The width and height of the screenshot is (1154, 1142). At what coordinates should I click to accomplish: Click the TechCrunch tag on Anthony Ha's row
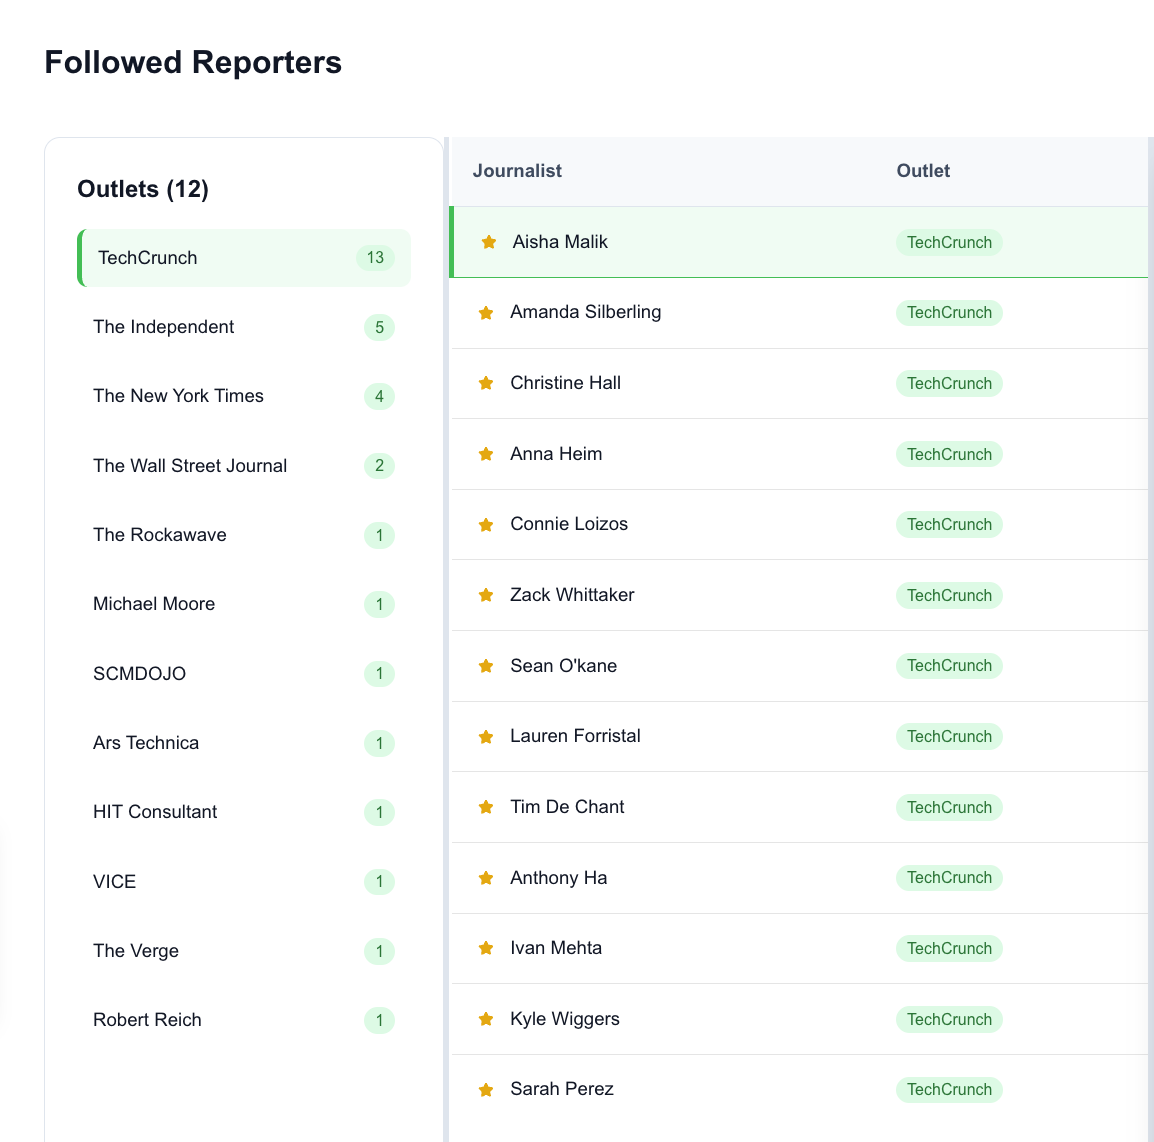coord(949,878)
